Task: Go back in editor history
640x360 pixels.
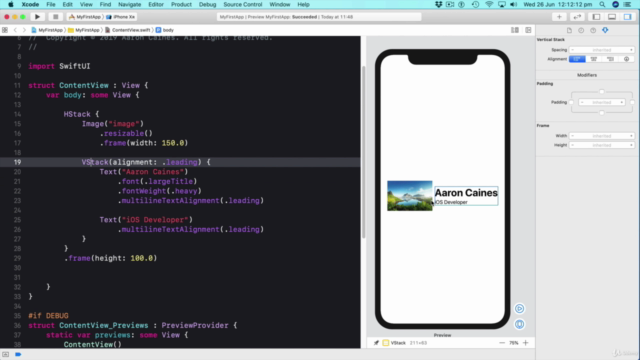Action: click(15, 30)
